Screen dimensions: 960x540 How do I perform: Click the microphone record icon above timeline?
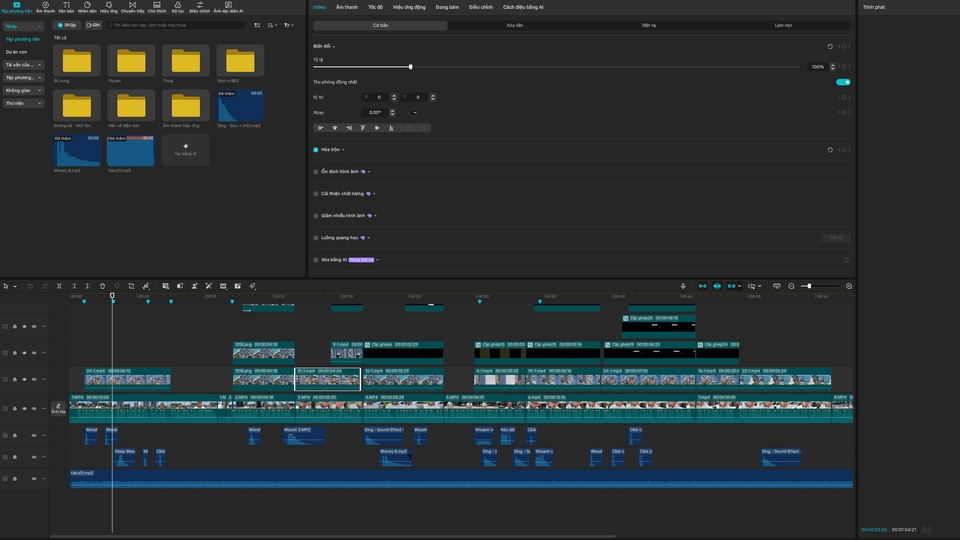tap(683, 286)
